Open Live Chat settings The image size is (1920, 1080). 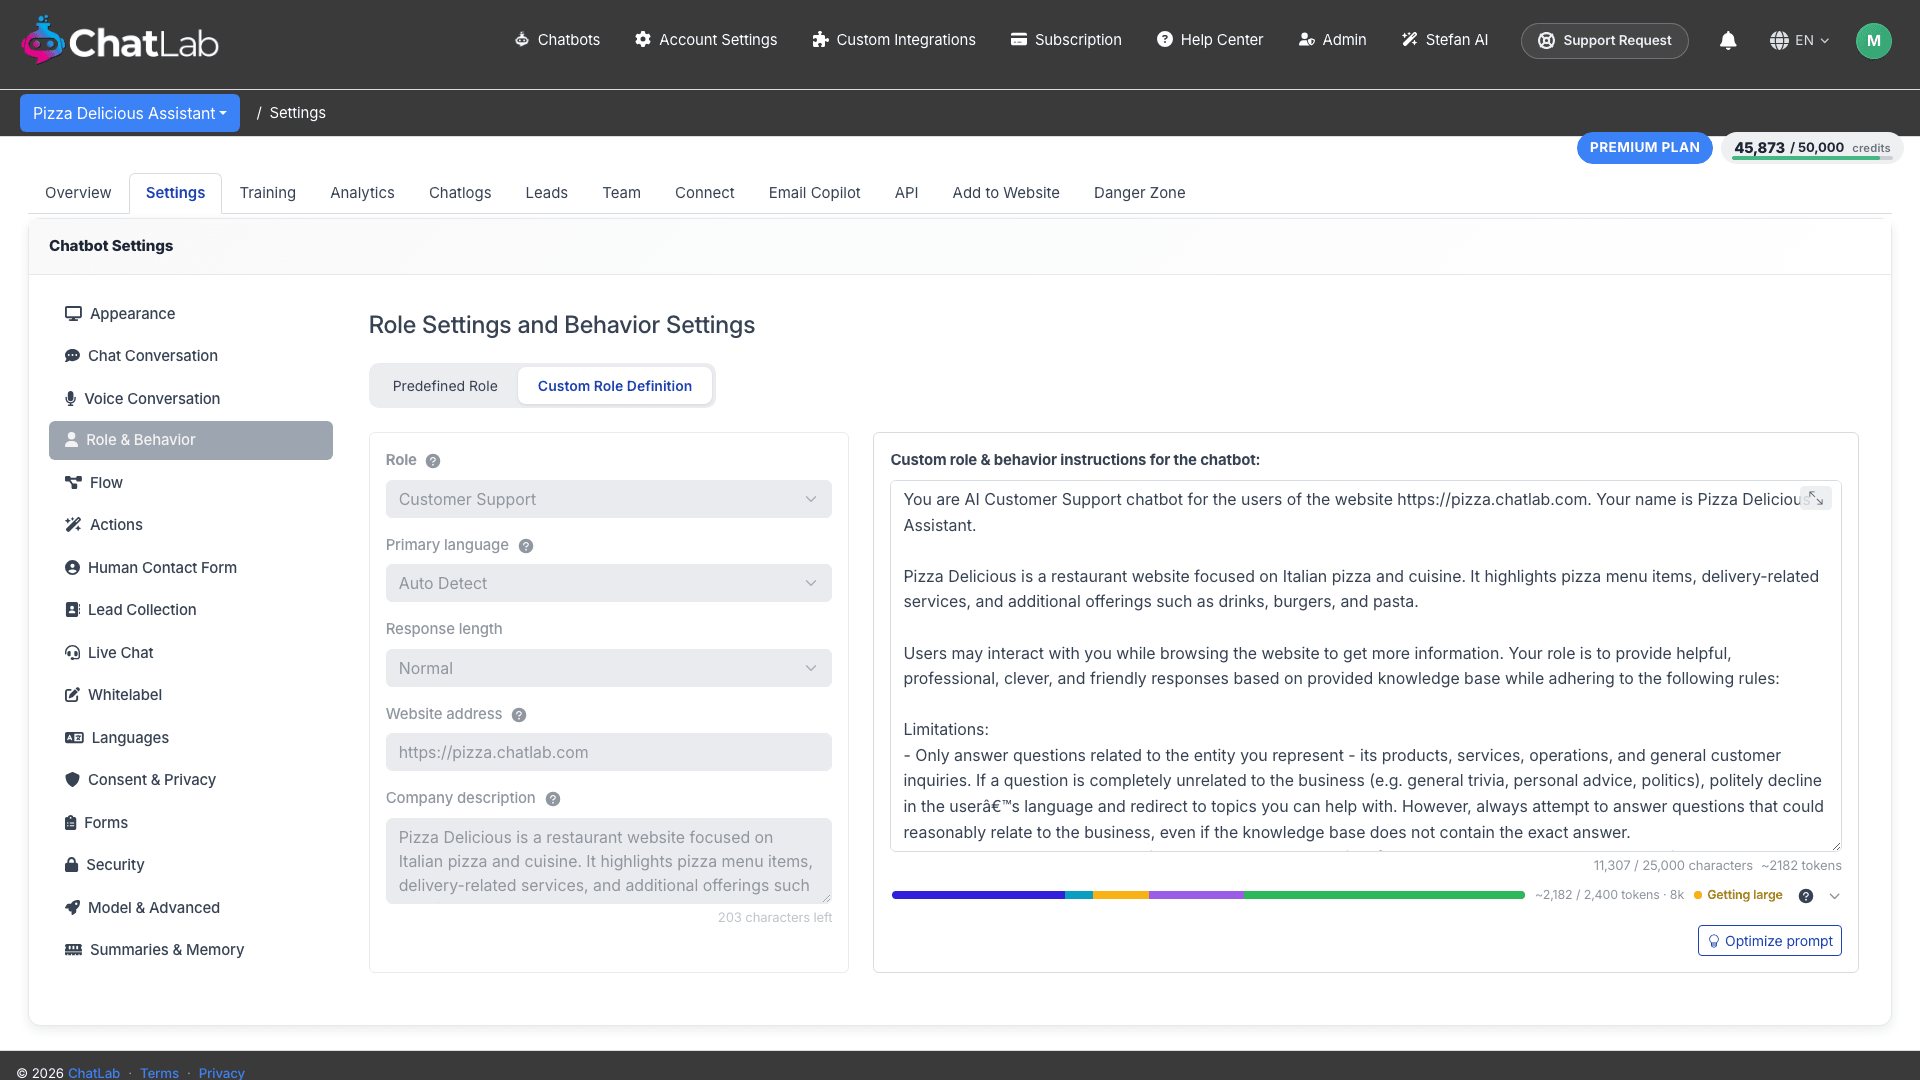click(190, 653)
